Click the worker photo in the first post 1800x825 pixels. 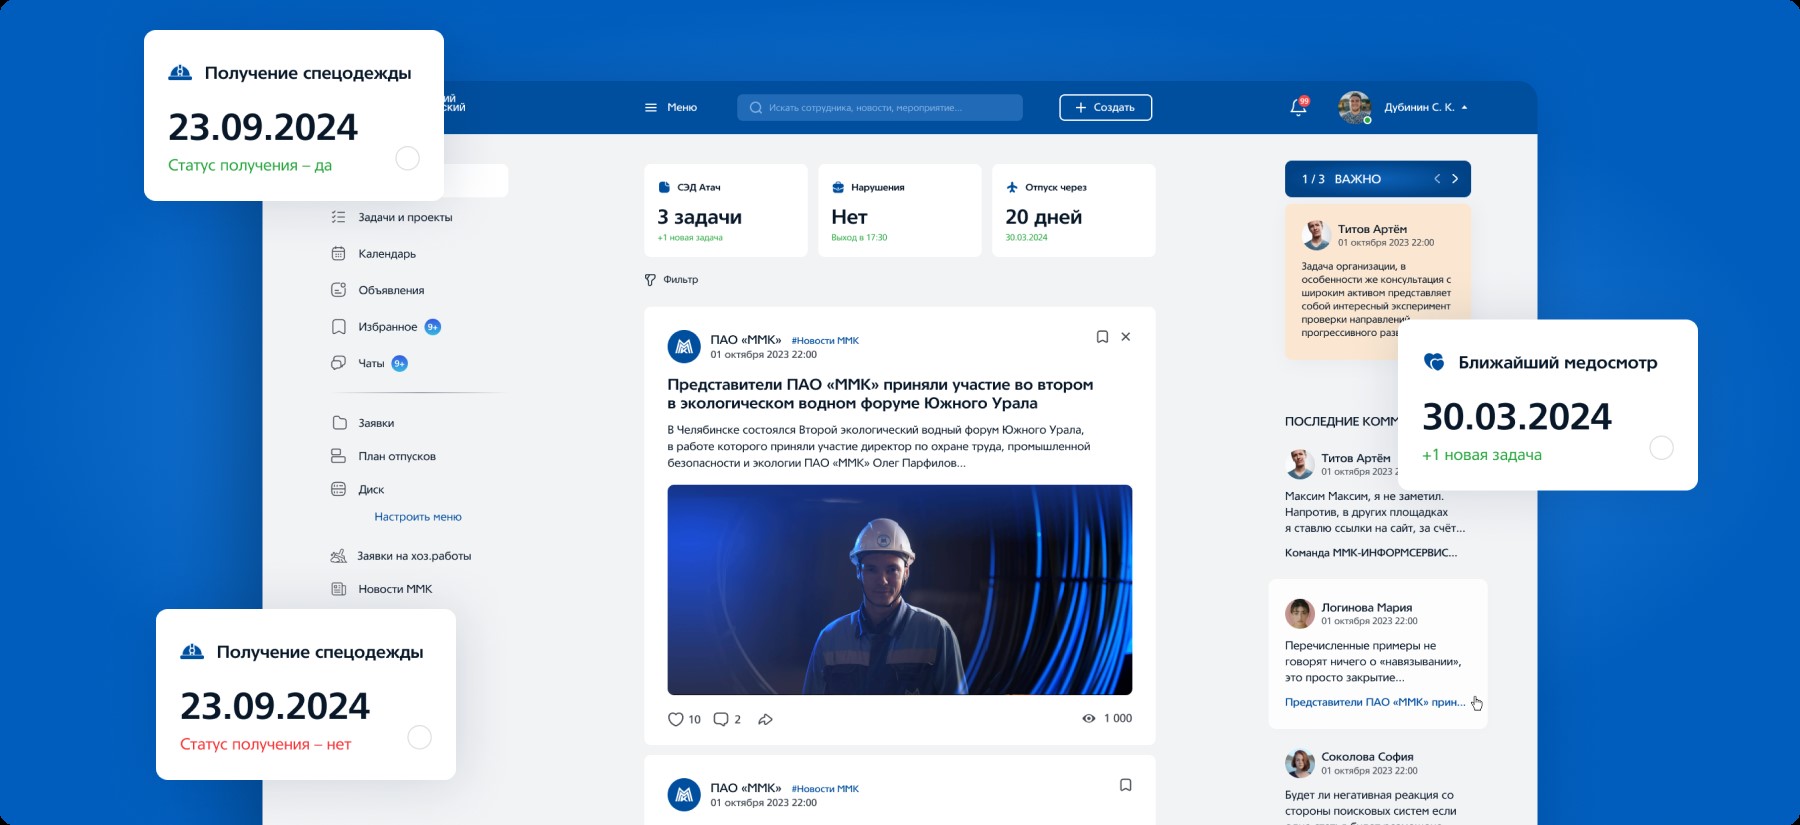tap(900, 590)
